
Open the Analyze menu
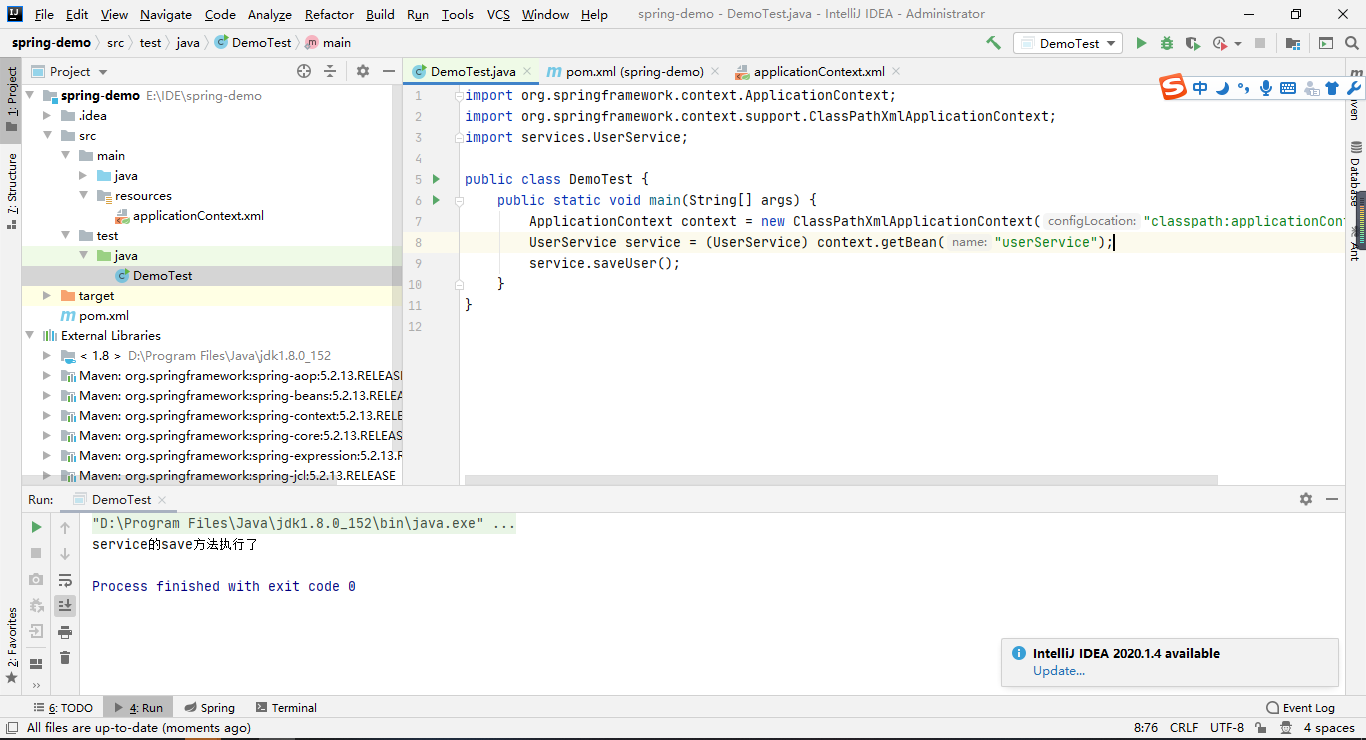point(269,14)
